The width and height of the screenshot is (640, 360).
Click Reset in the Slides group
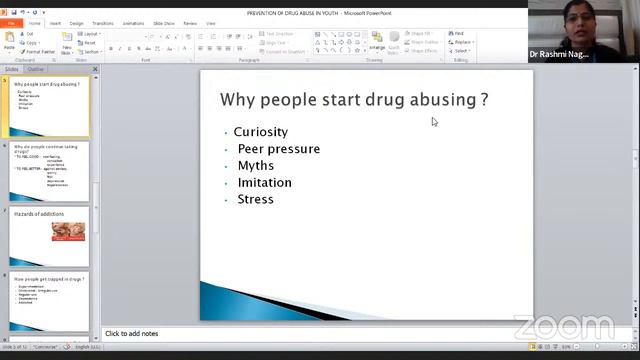(87, 43)
